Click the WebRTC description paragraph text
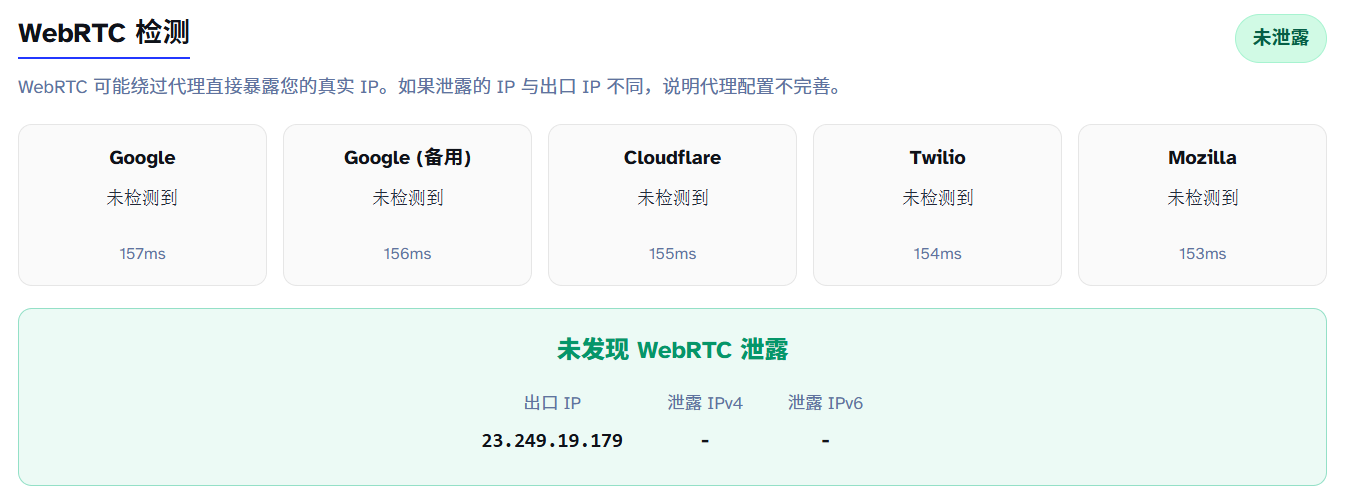This screenshot has height=494, width=1345. click(x=430, y=87)
